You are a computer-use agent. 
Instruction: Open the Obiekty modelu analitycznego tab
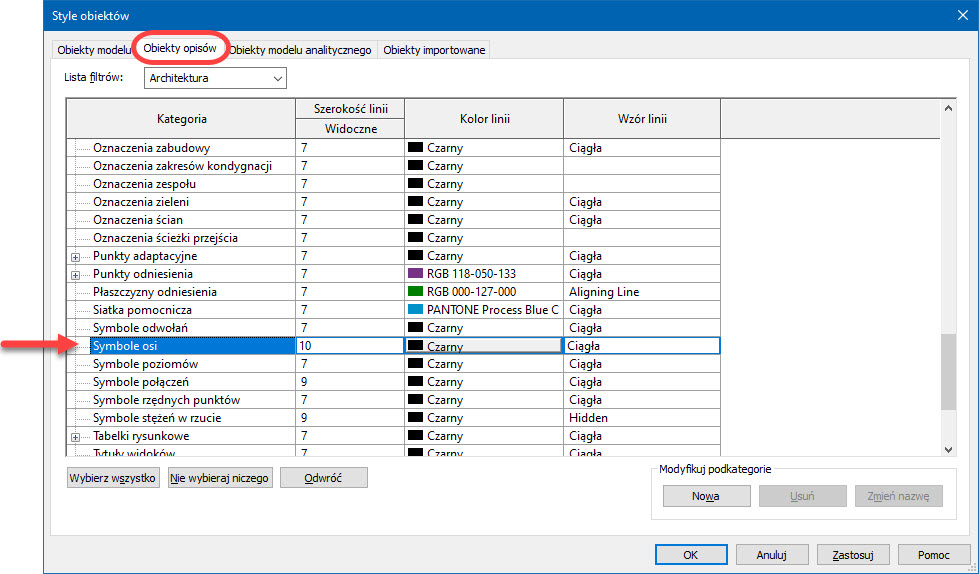pyautogui.click(x=301, y=50)
